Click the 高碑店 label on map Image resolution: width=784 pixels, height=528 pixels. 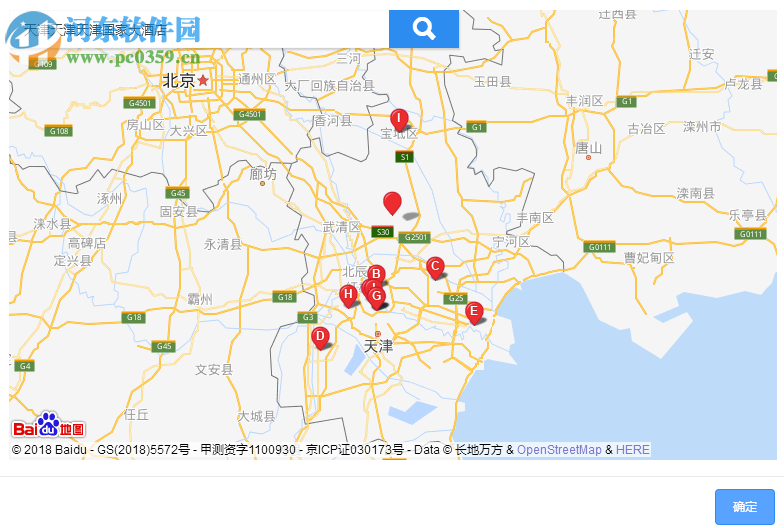coord(87,243)
